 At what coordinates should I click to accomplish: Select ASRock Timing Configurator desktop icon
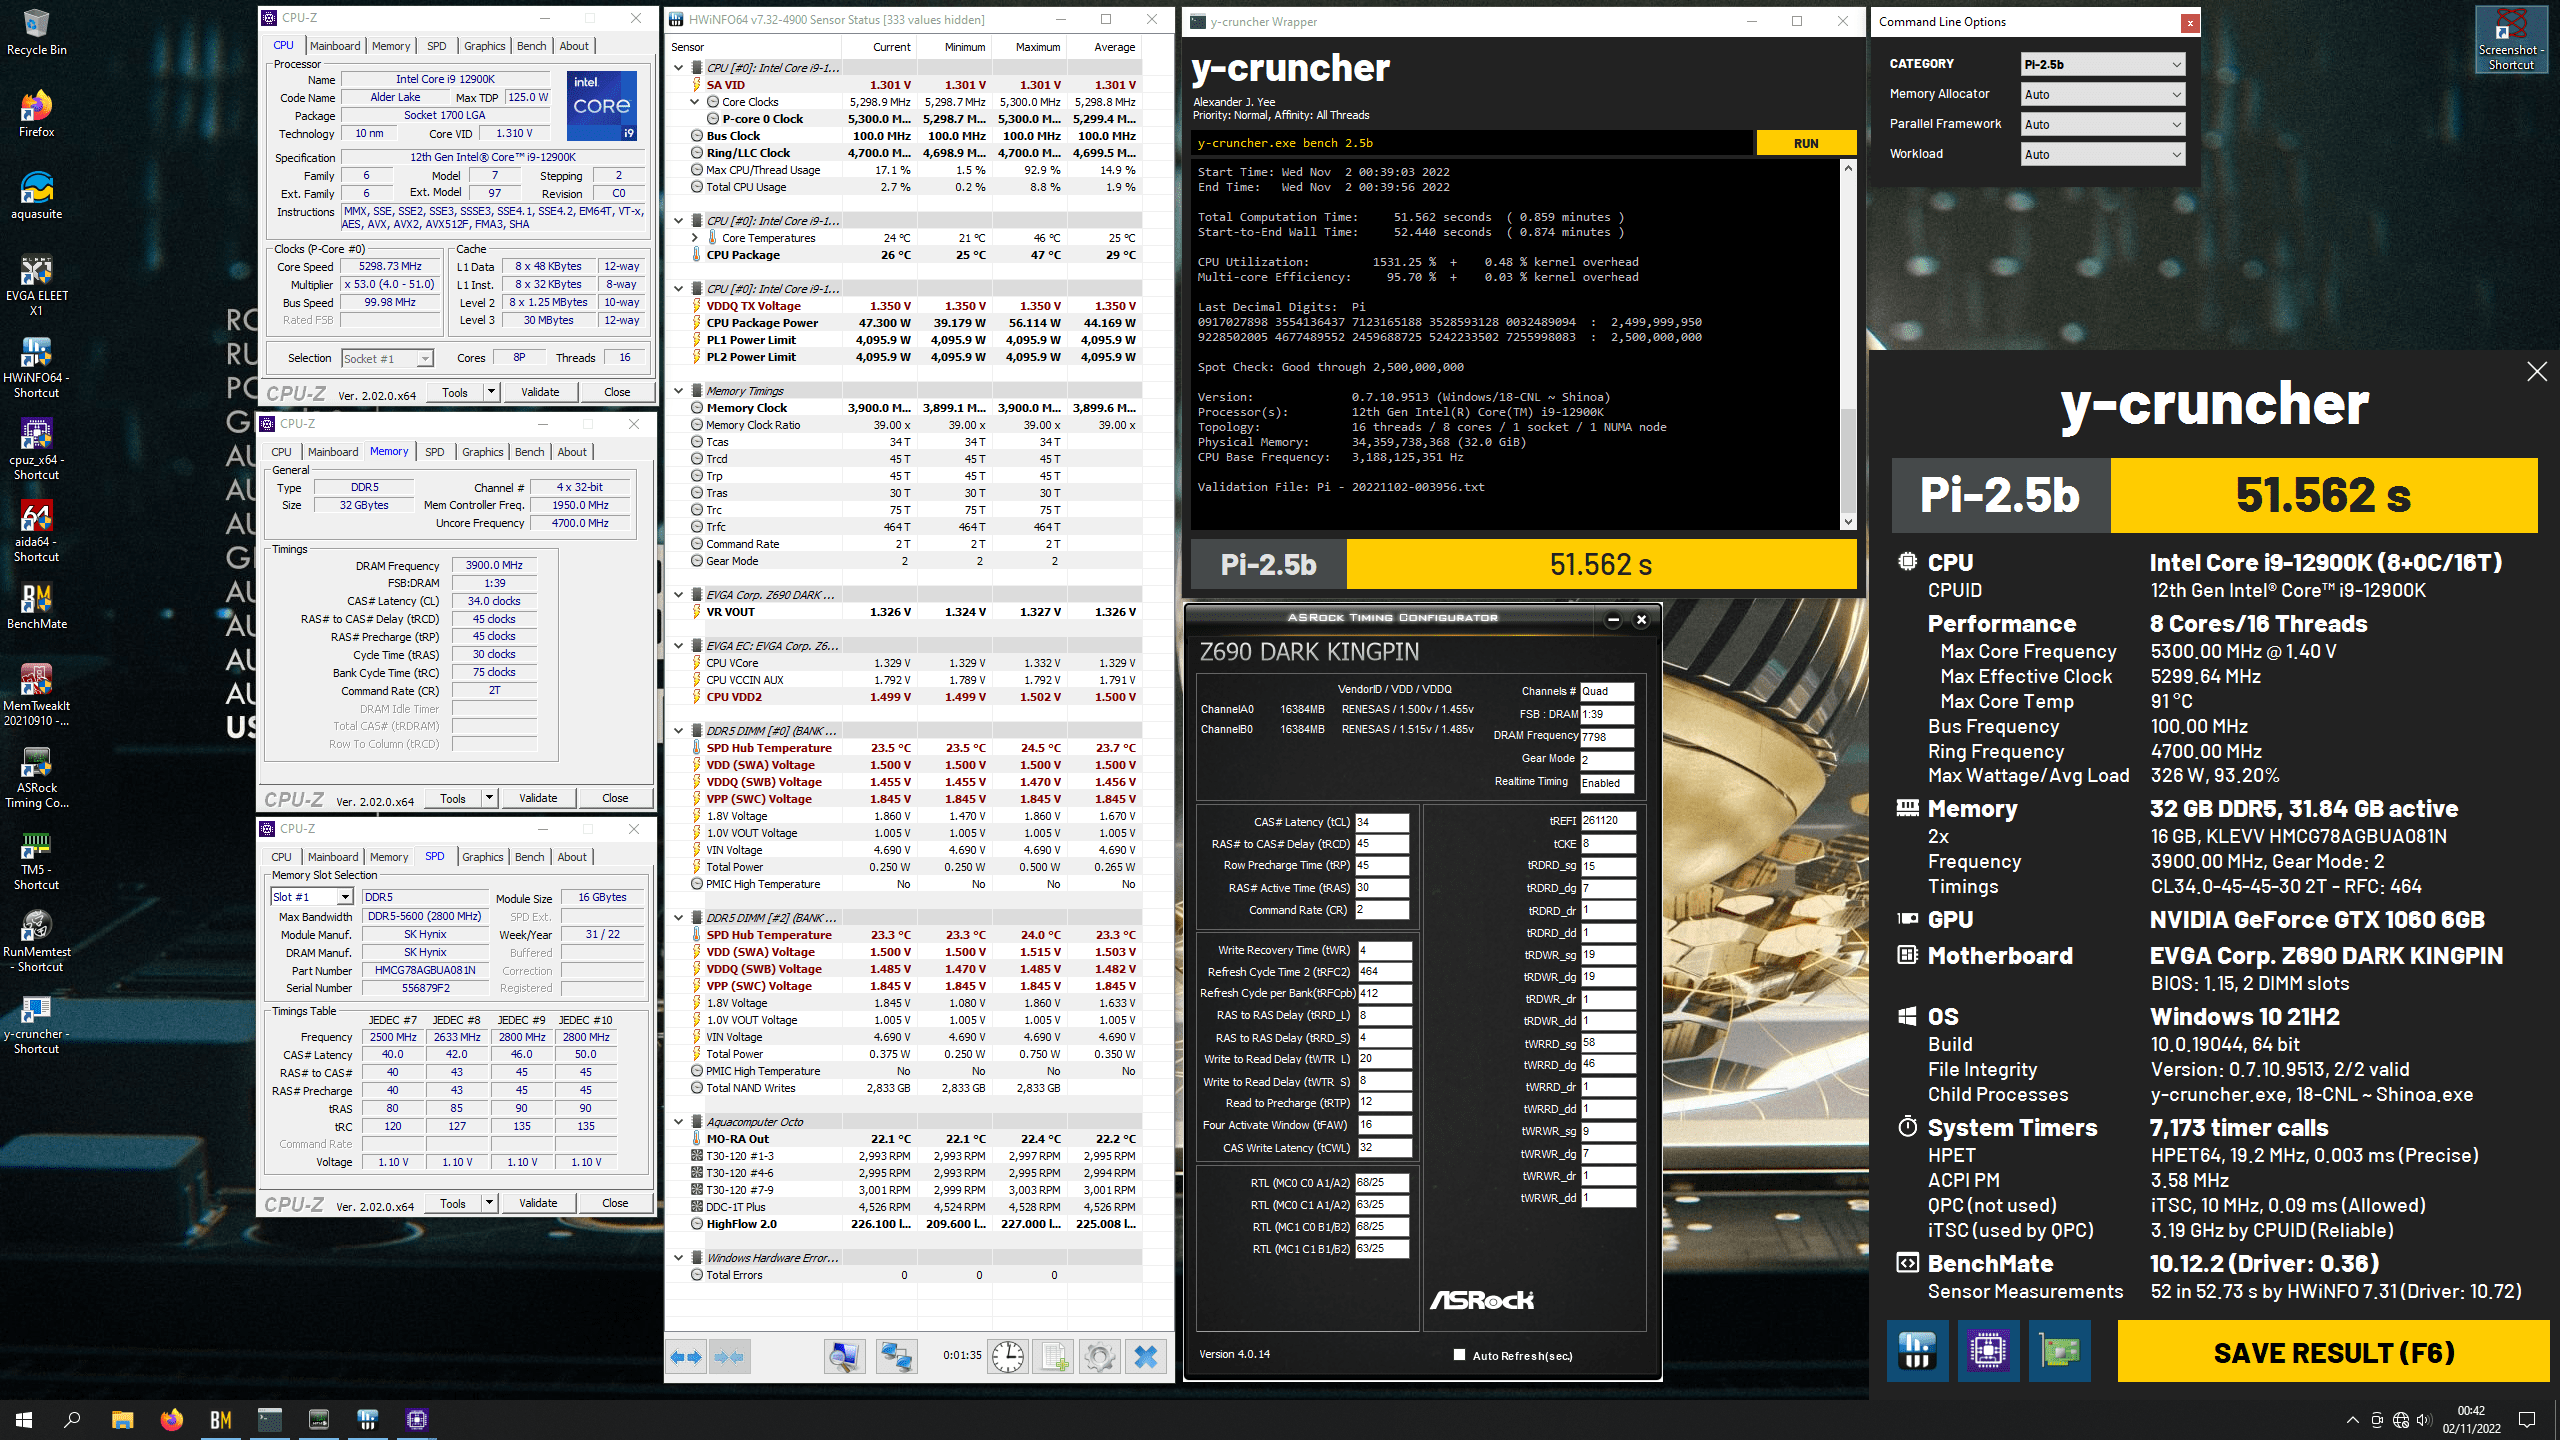click(36, 778)
